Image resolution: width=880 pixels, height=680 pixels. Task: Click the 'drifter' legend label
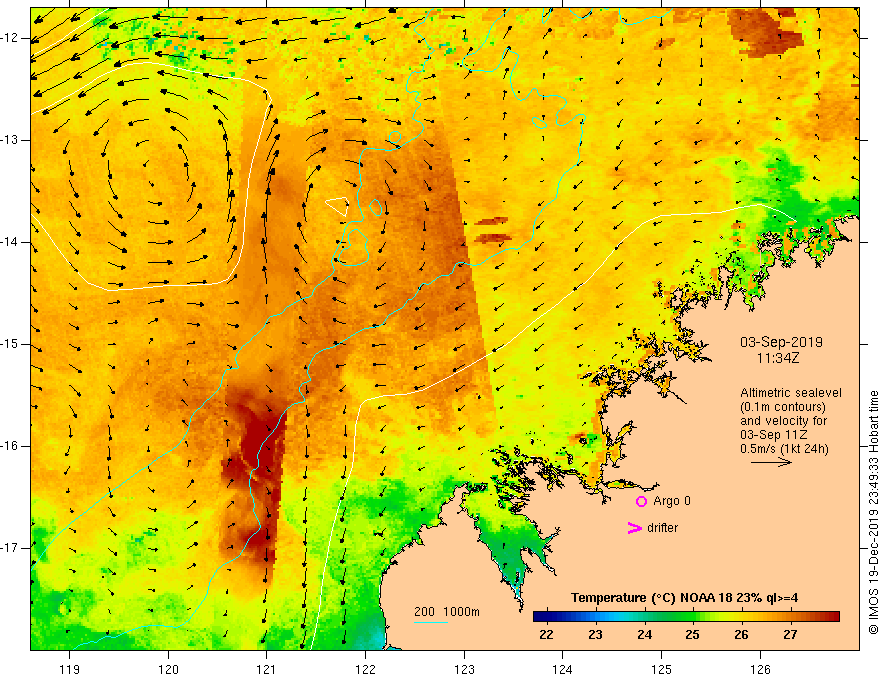(x=662, y=528)
